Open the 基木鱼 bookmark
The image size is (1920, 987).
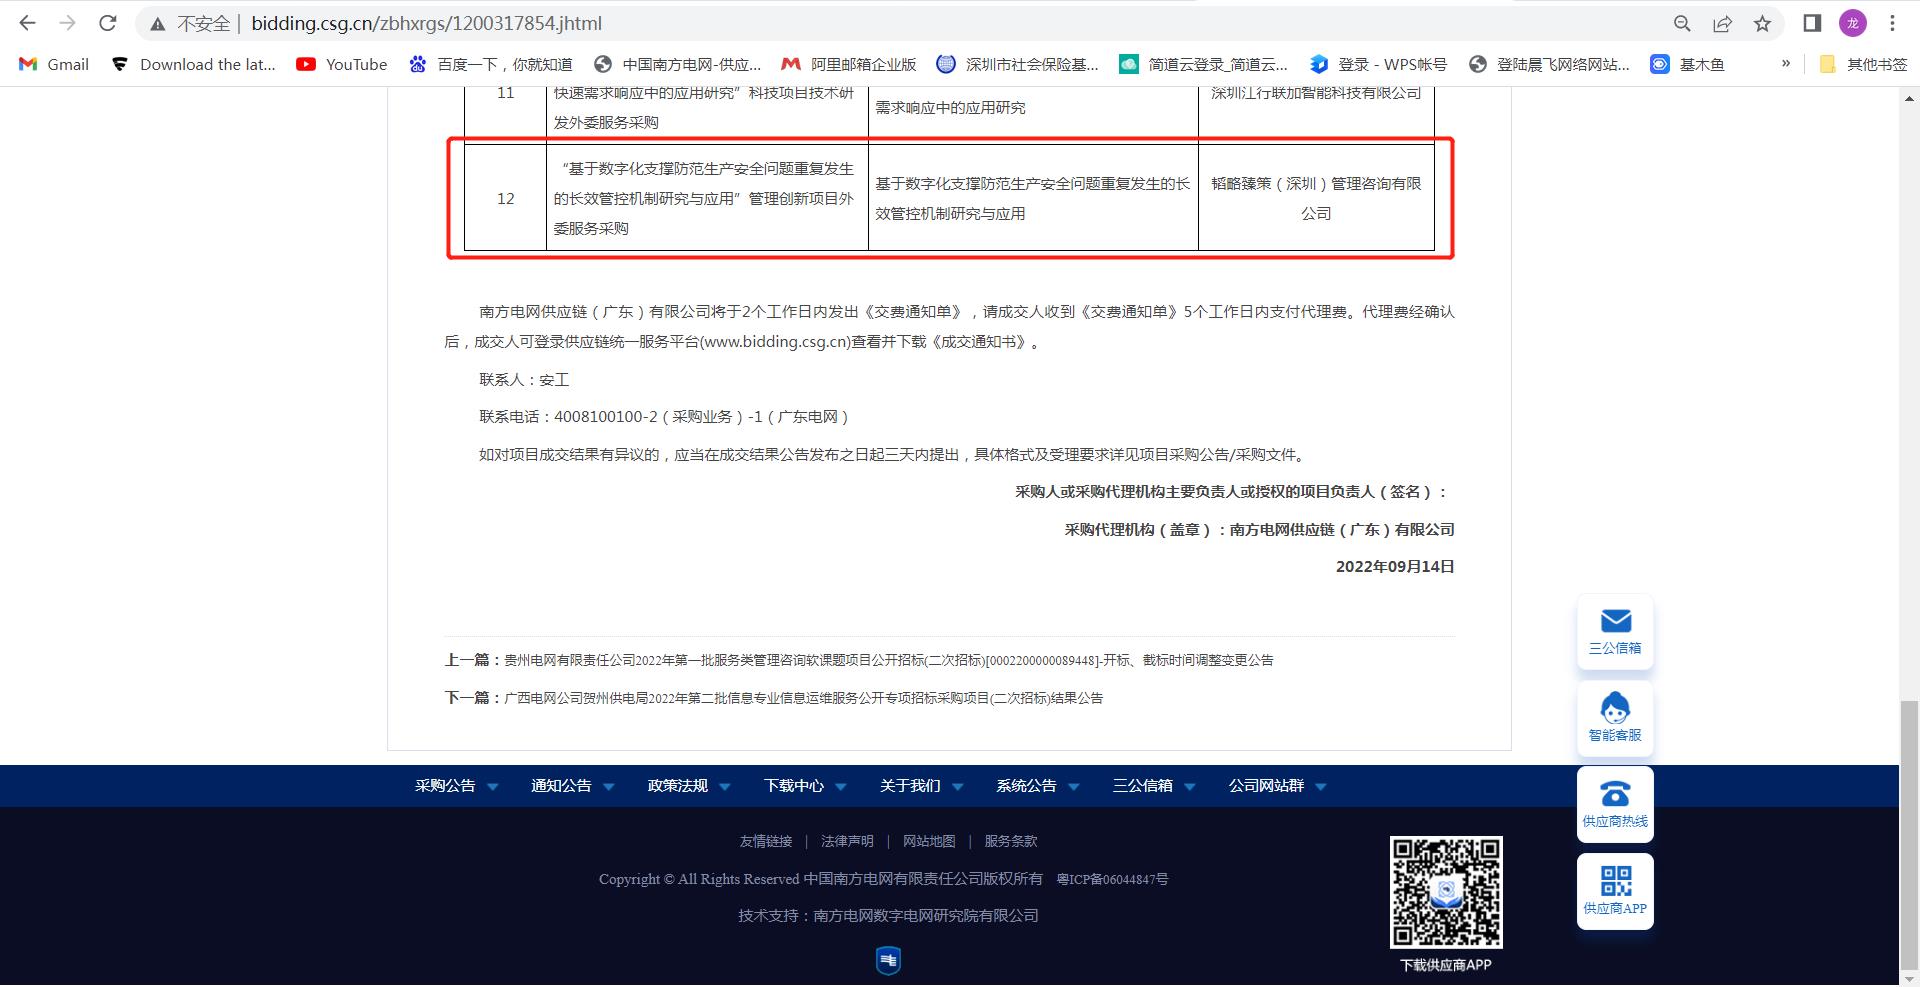coord(1687,64)
